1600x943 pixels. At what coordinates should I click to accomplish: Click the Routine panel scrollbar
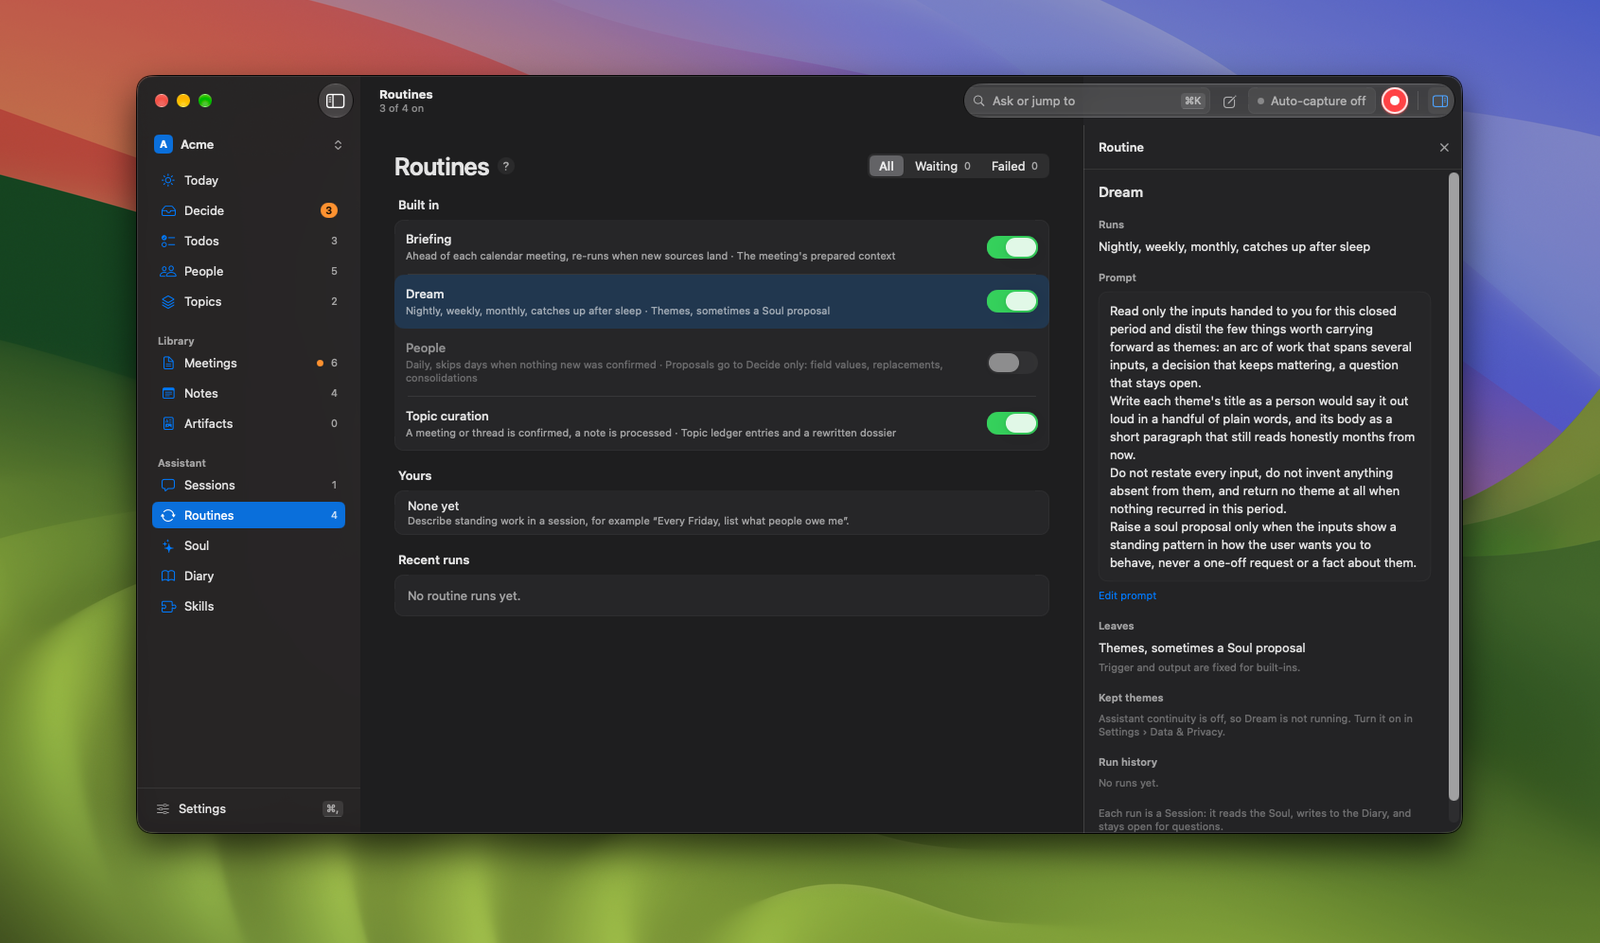coord(1454,485)
